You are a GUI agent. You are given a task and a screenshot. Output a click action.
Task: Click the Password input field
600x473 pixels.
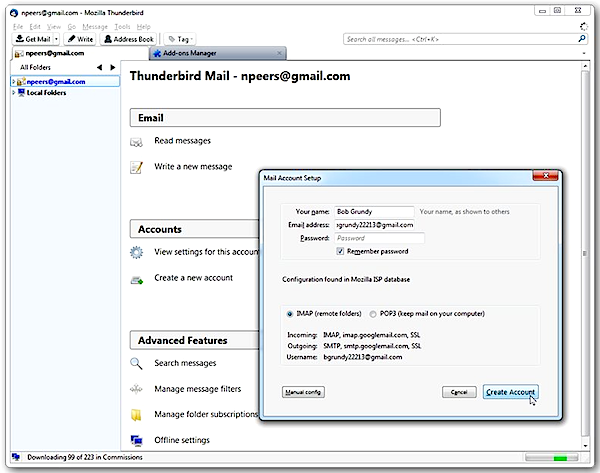click(379, 238)
